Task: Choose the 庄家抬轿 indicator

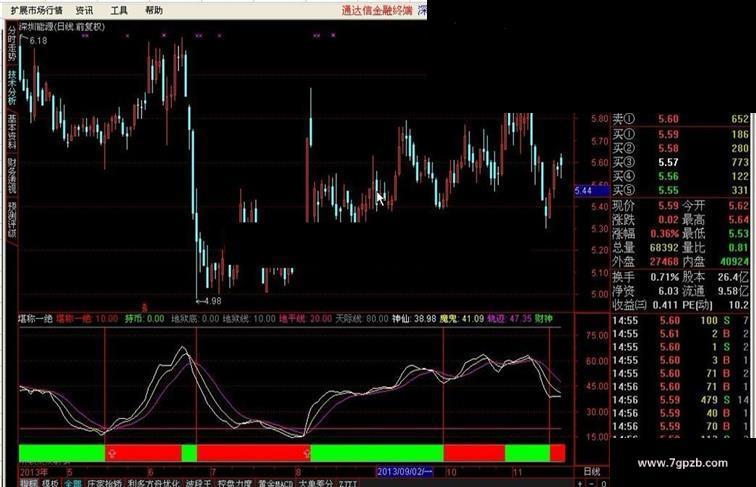Action: coord(105,483)
